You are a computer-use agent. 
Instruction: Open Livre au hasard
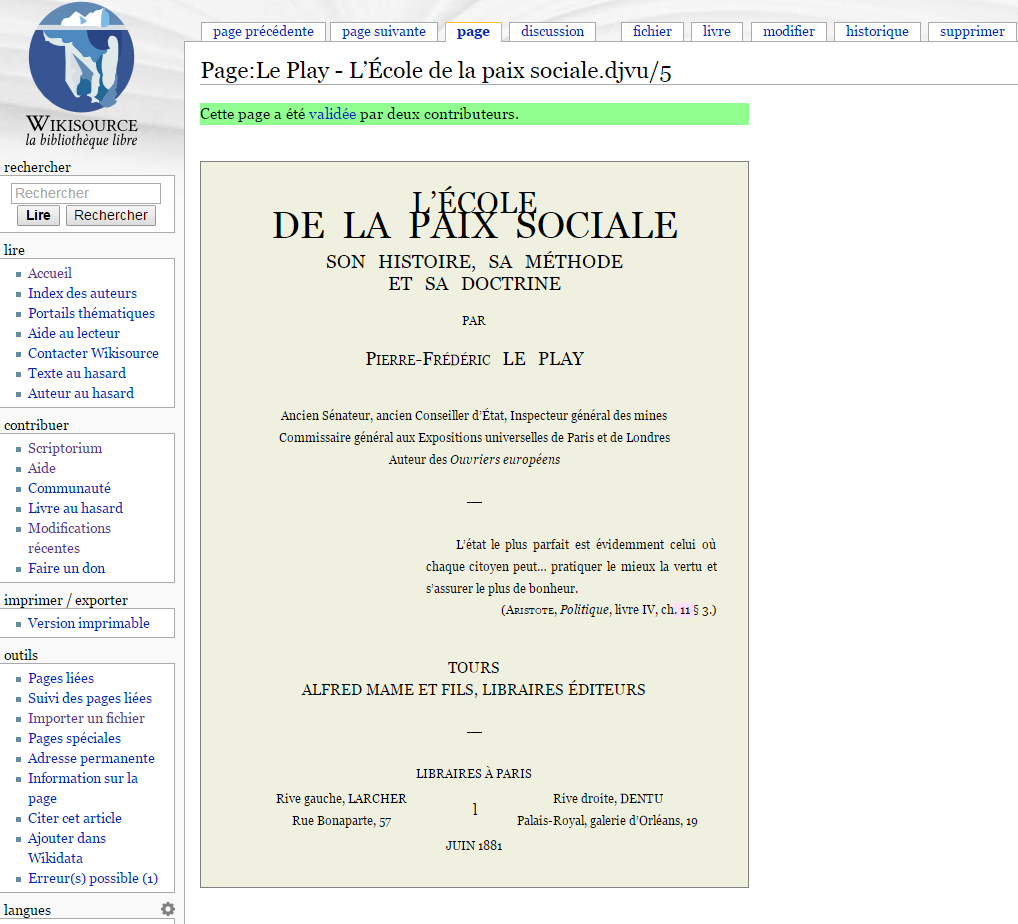(x=75, y=508)
